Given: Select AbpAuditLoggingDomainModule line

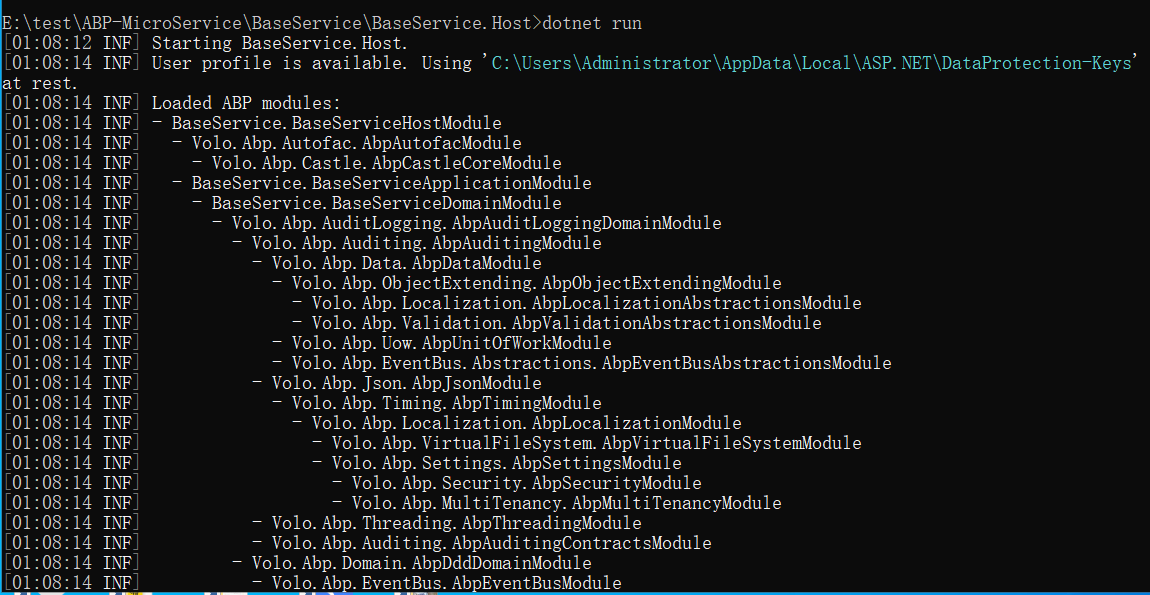Looking at the screenshot, I should (477, 223).
